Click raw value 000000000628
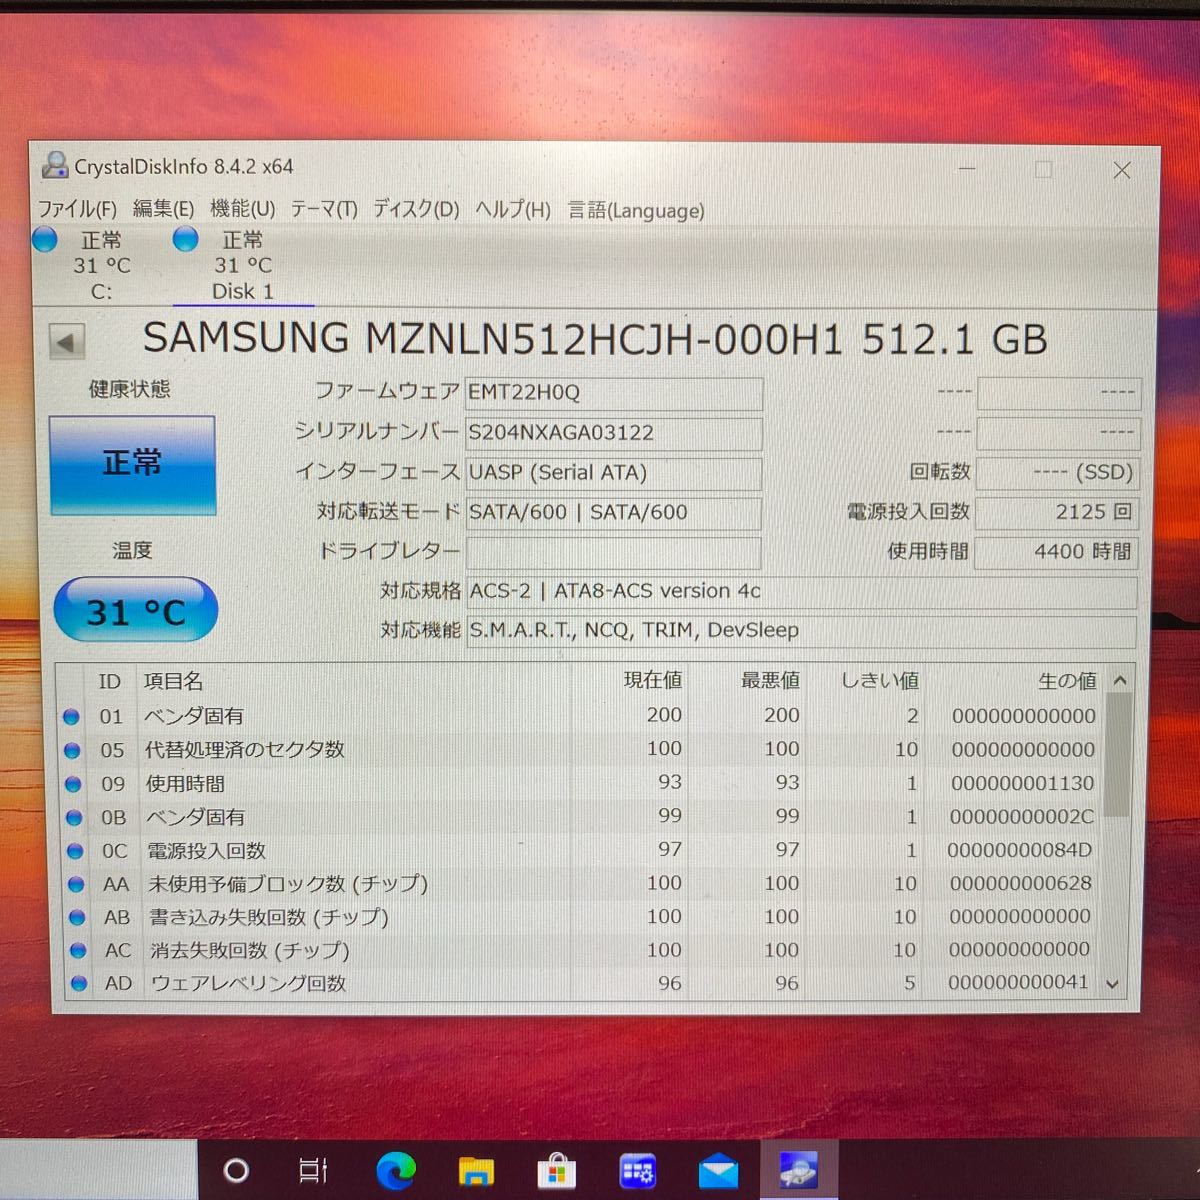Viewport: 1200px width, 1200px height. click(1020, 883)
